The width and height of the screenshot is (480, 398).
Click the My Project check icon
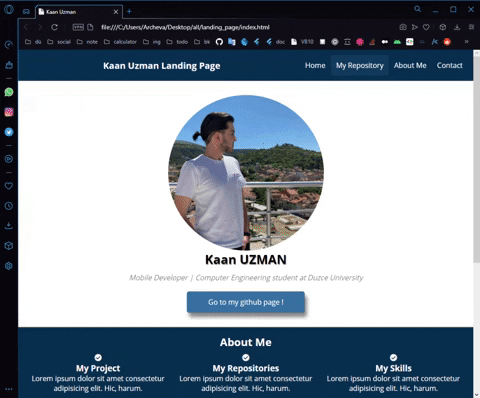tap(98, 357)
